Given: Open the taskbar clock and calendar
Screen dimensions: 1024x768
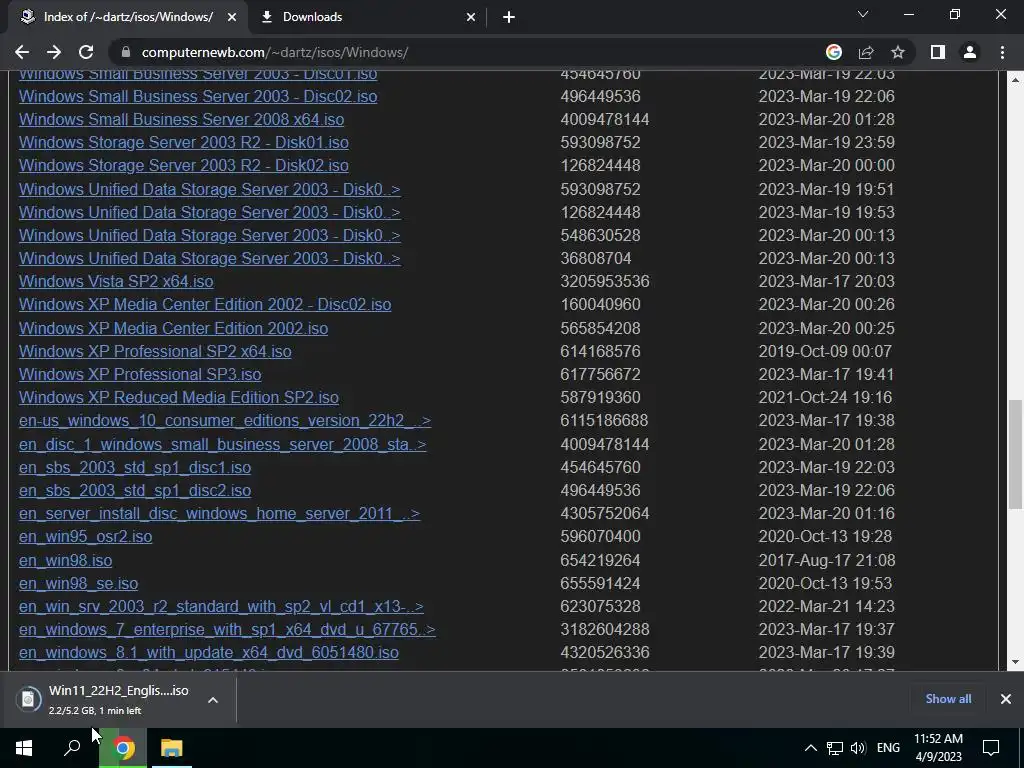Looking at the screenshot, I should click(938, 748).
